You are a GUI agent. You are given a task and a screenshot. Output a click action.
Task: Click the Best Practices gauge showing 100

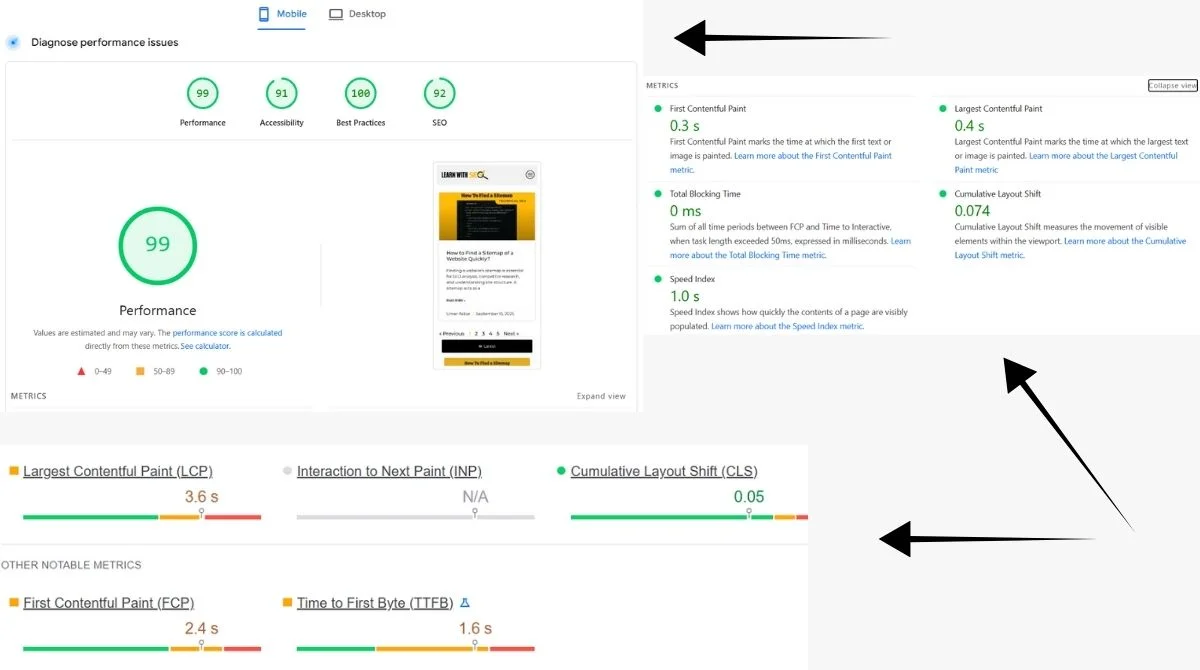coord(359,92)
